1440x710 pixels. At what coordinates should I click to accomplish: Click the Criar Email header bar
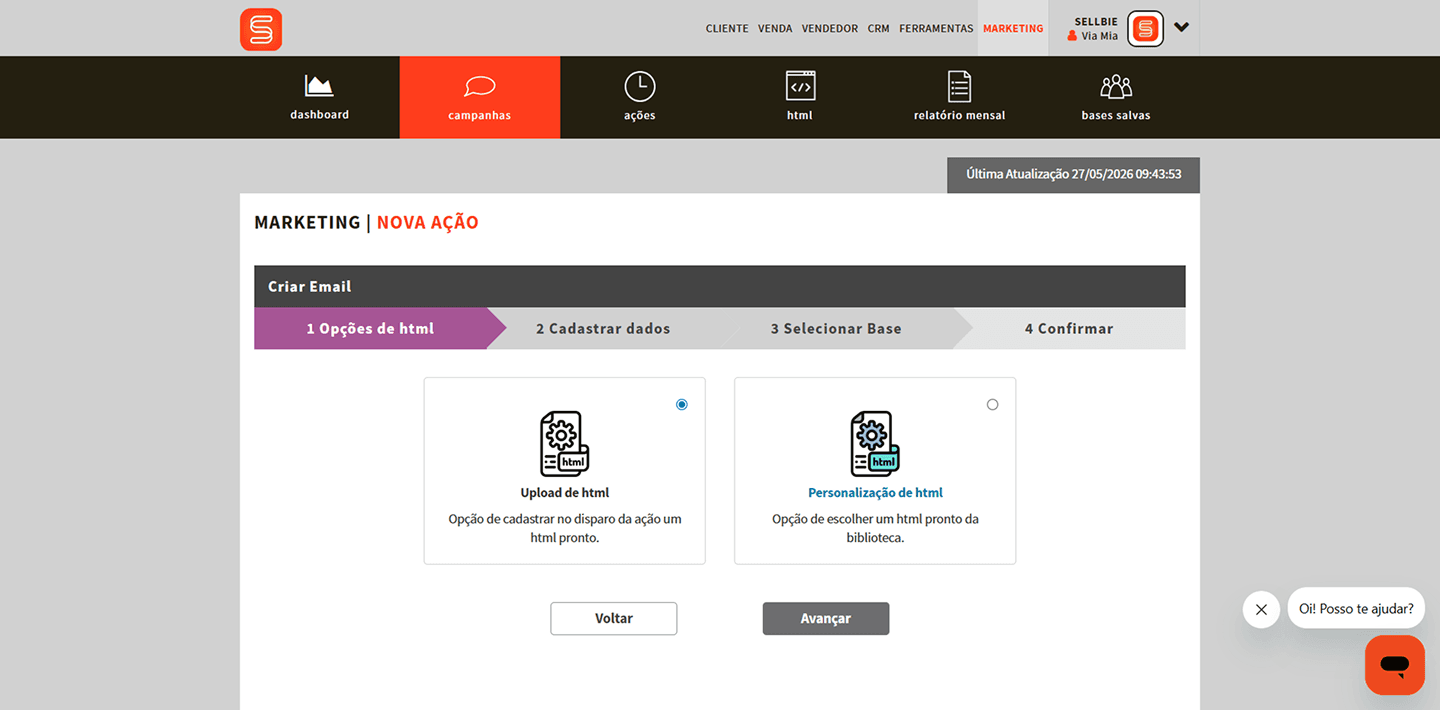(720, 286)
